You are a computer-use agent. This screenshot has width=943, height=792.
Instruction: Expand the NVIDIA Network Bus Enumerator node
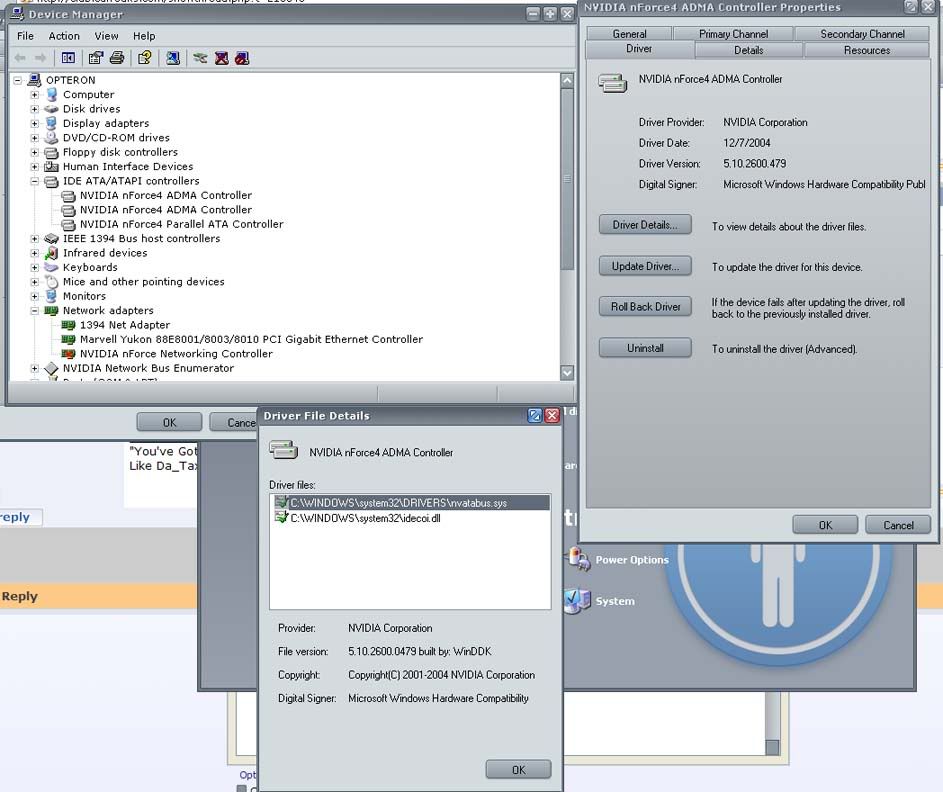tap(34, 368)
